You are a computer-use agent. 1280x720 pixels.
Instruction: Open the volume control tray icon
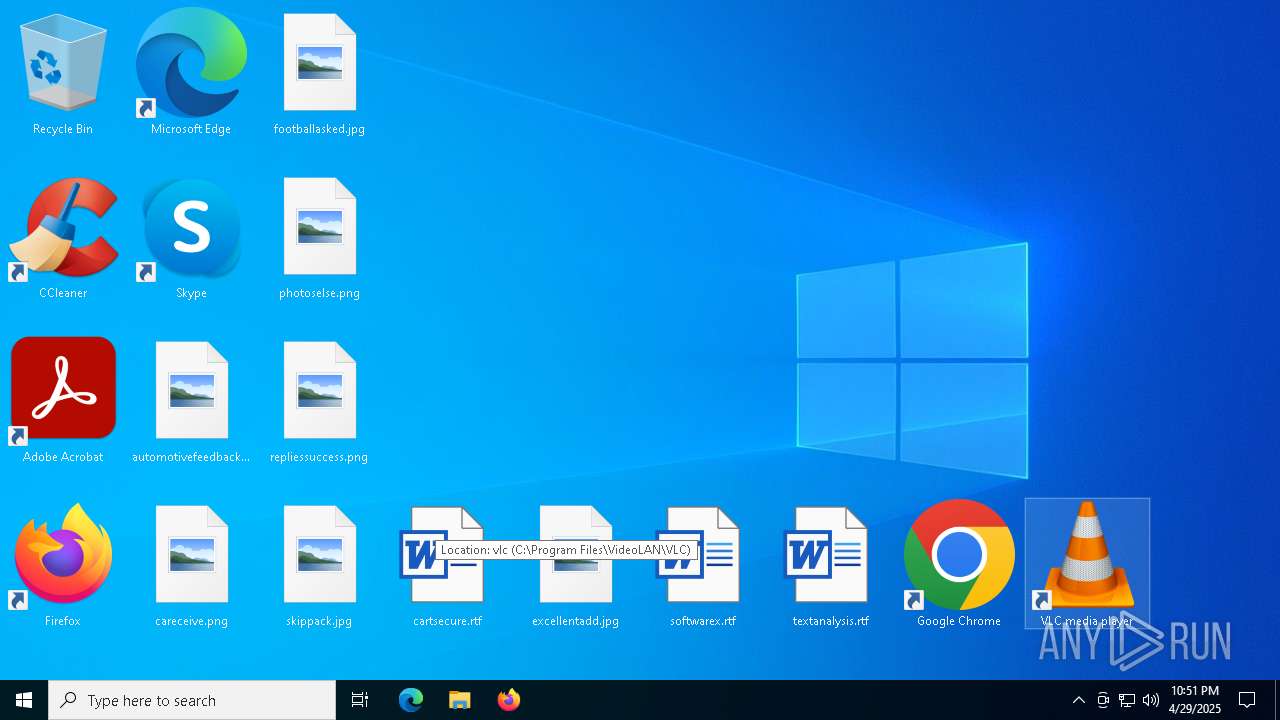click(x=1151, y=700)
